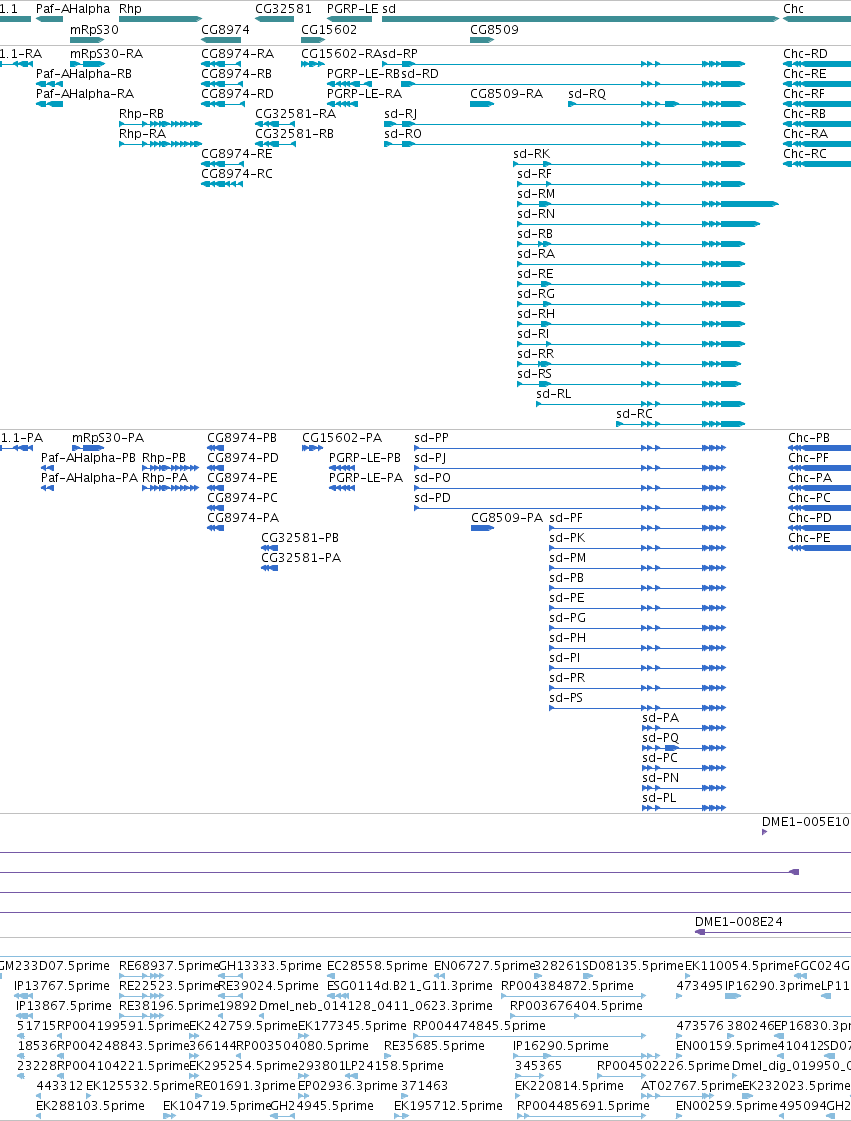Click transcript sd-RG label
The width and height of the screenshot is (851, 1121).
tap(536, 294)
